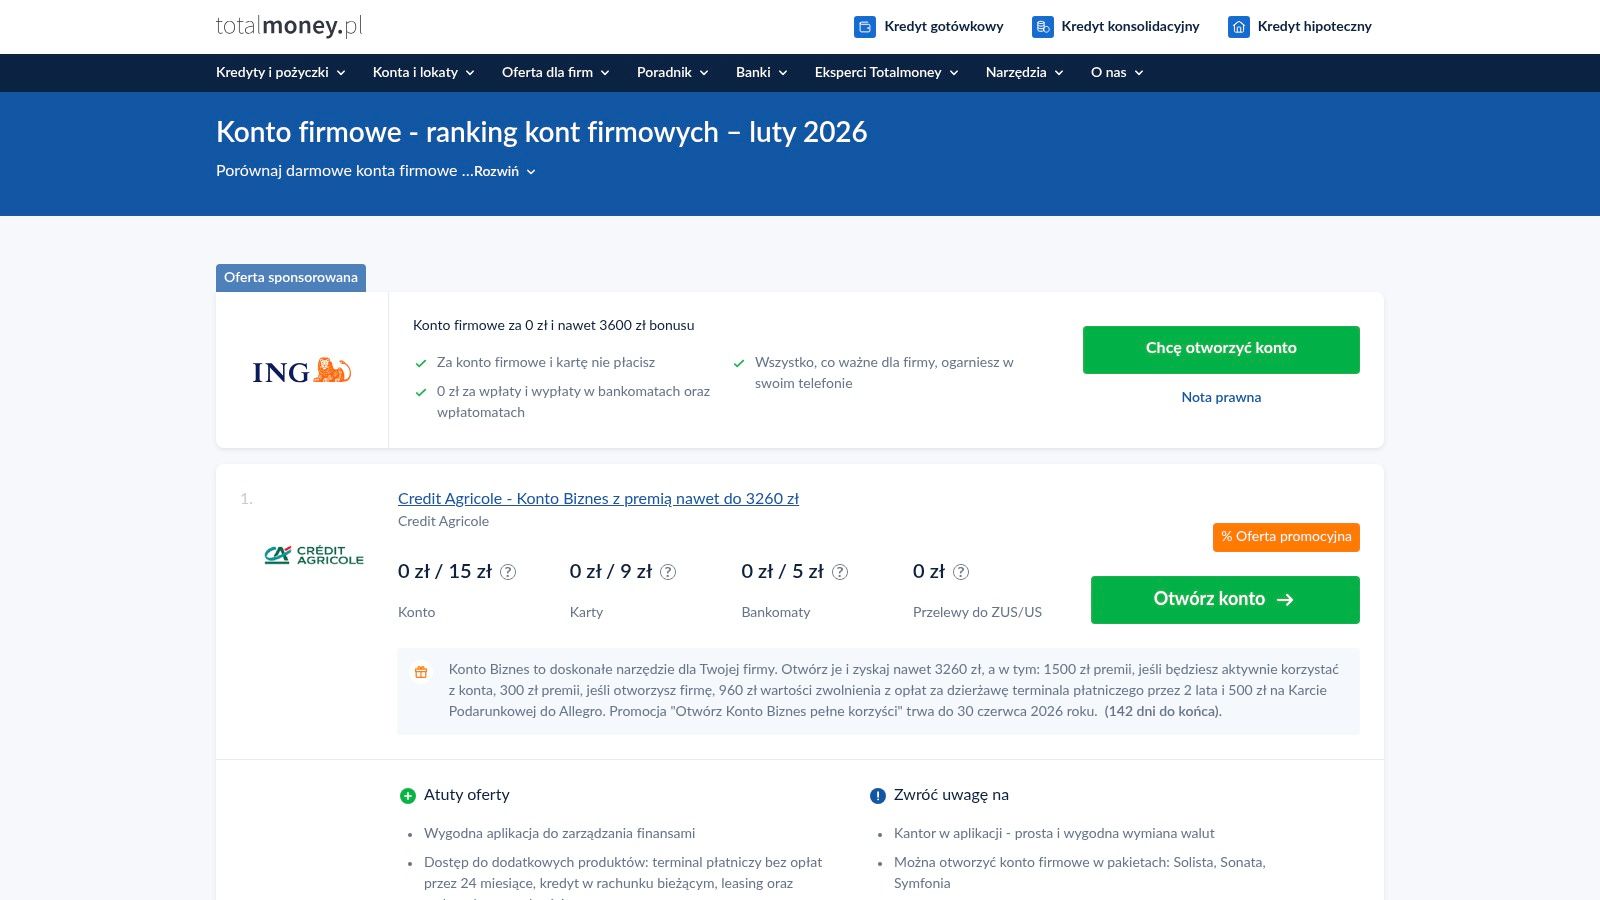Click the '0 zł / 5 zł' Bankomaty value
Screen dimensions: 1600x900
tap(782, 571)
